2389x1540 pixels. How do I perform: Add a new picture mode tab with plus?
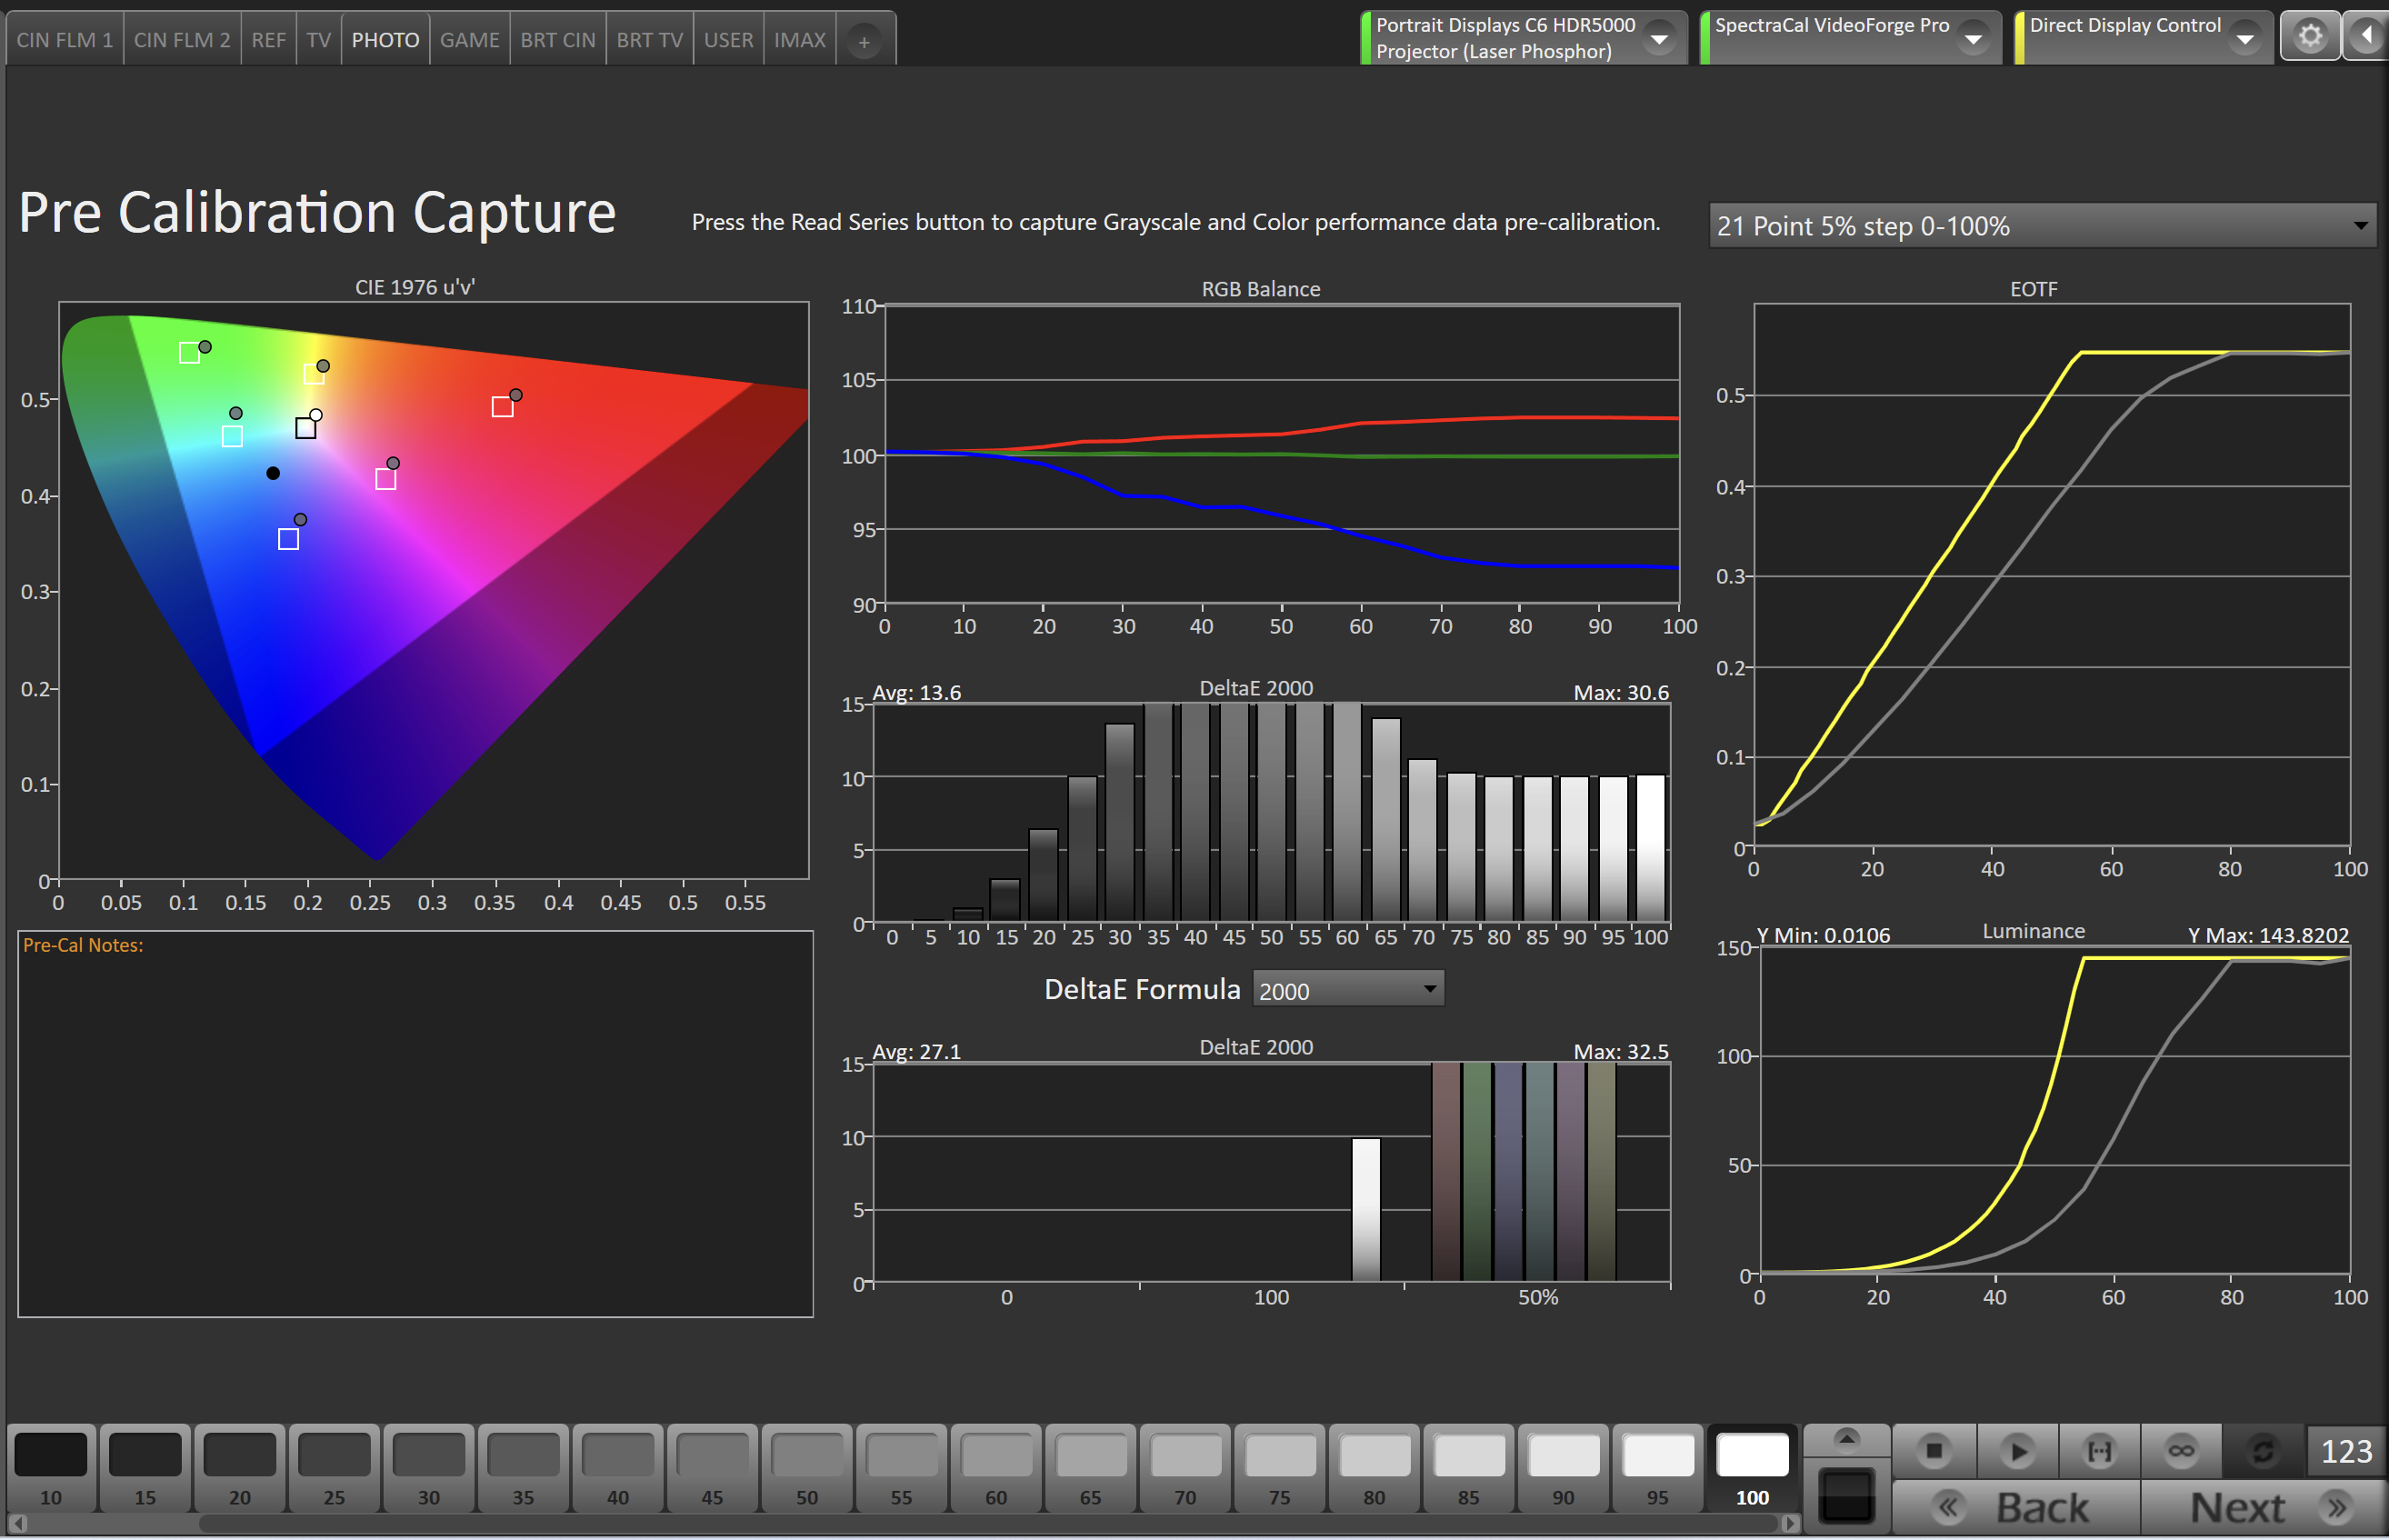point(864,40)
